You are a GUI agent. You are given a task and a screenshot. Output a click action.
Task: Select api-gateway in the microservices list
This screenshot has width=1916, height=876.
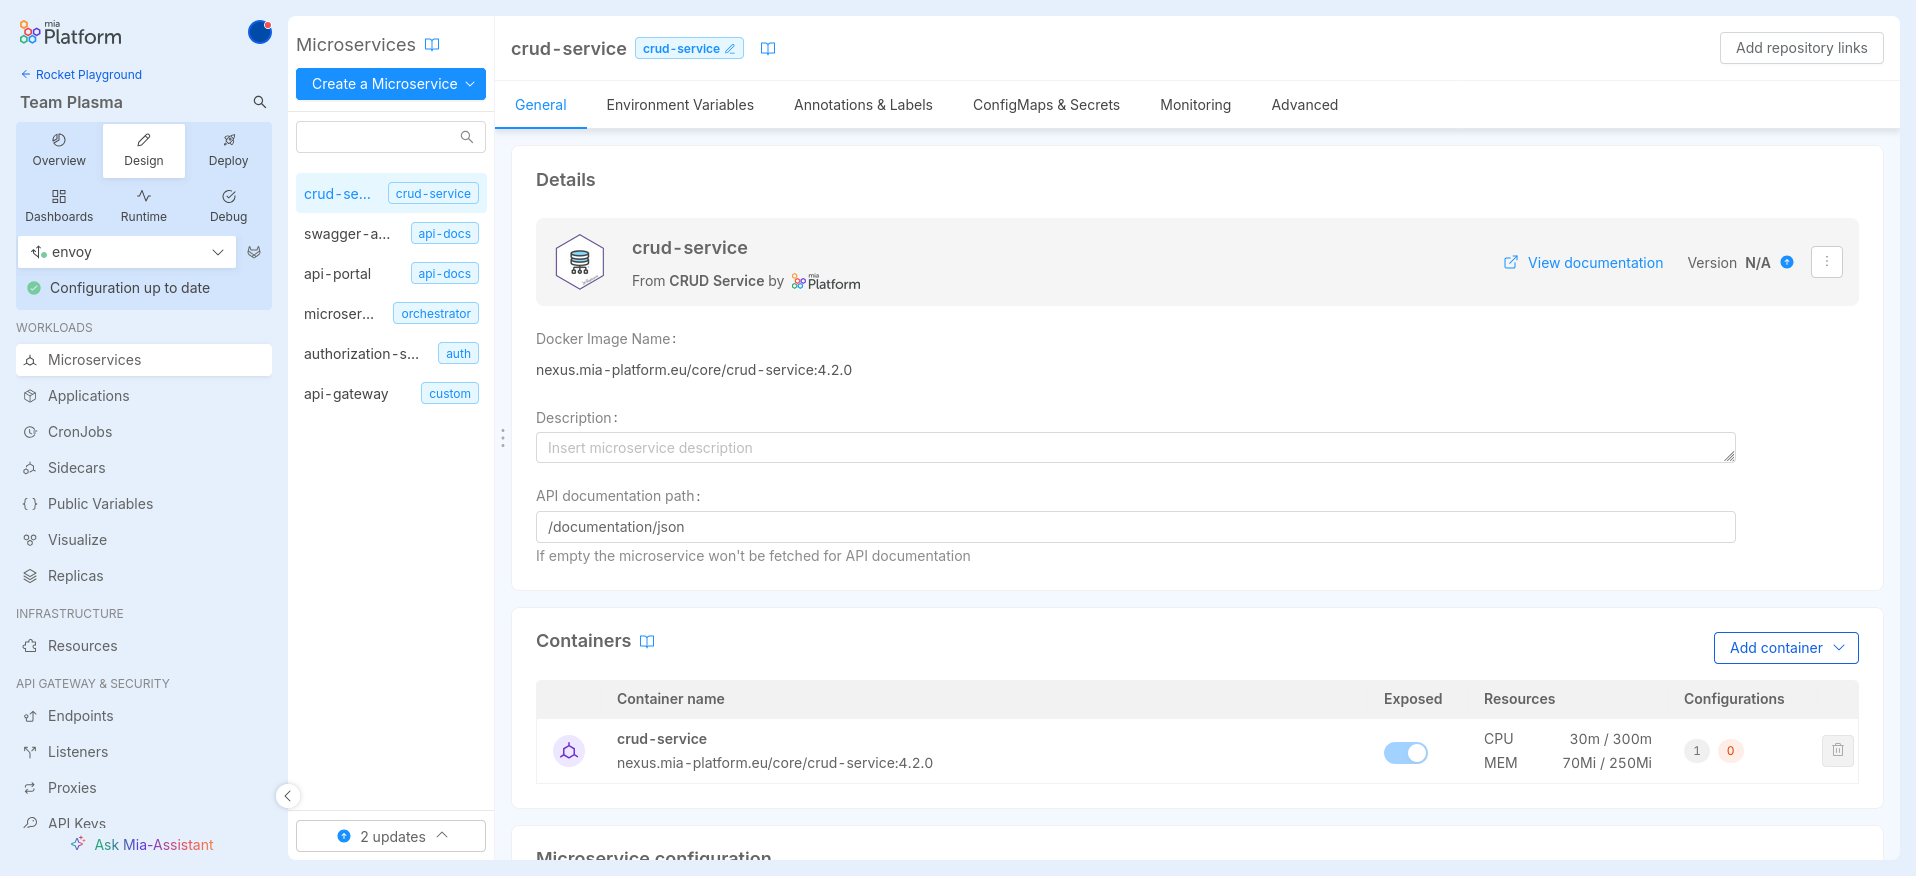tap(346, 394)
